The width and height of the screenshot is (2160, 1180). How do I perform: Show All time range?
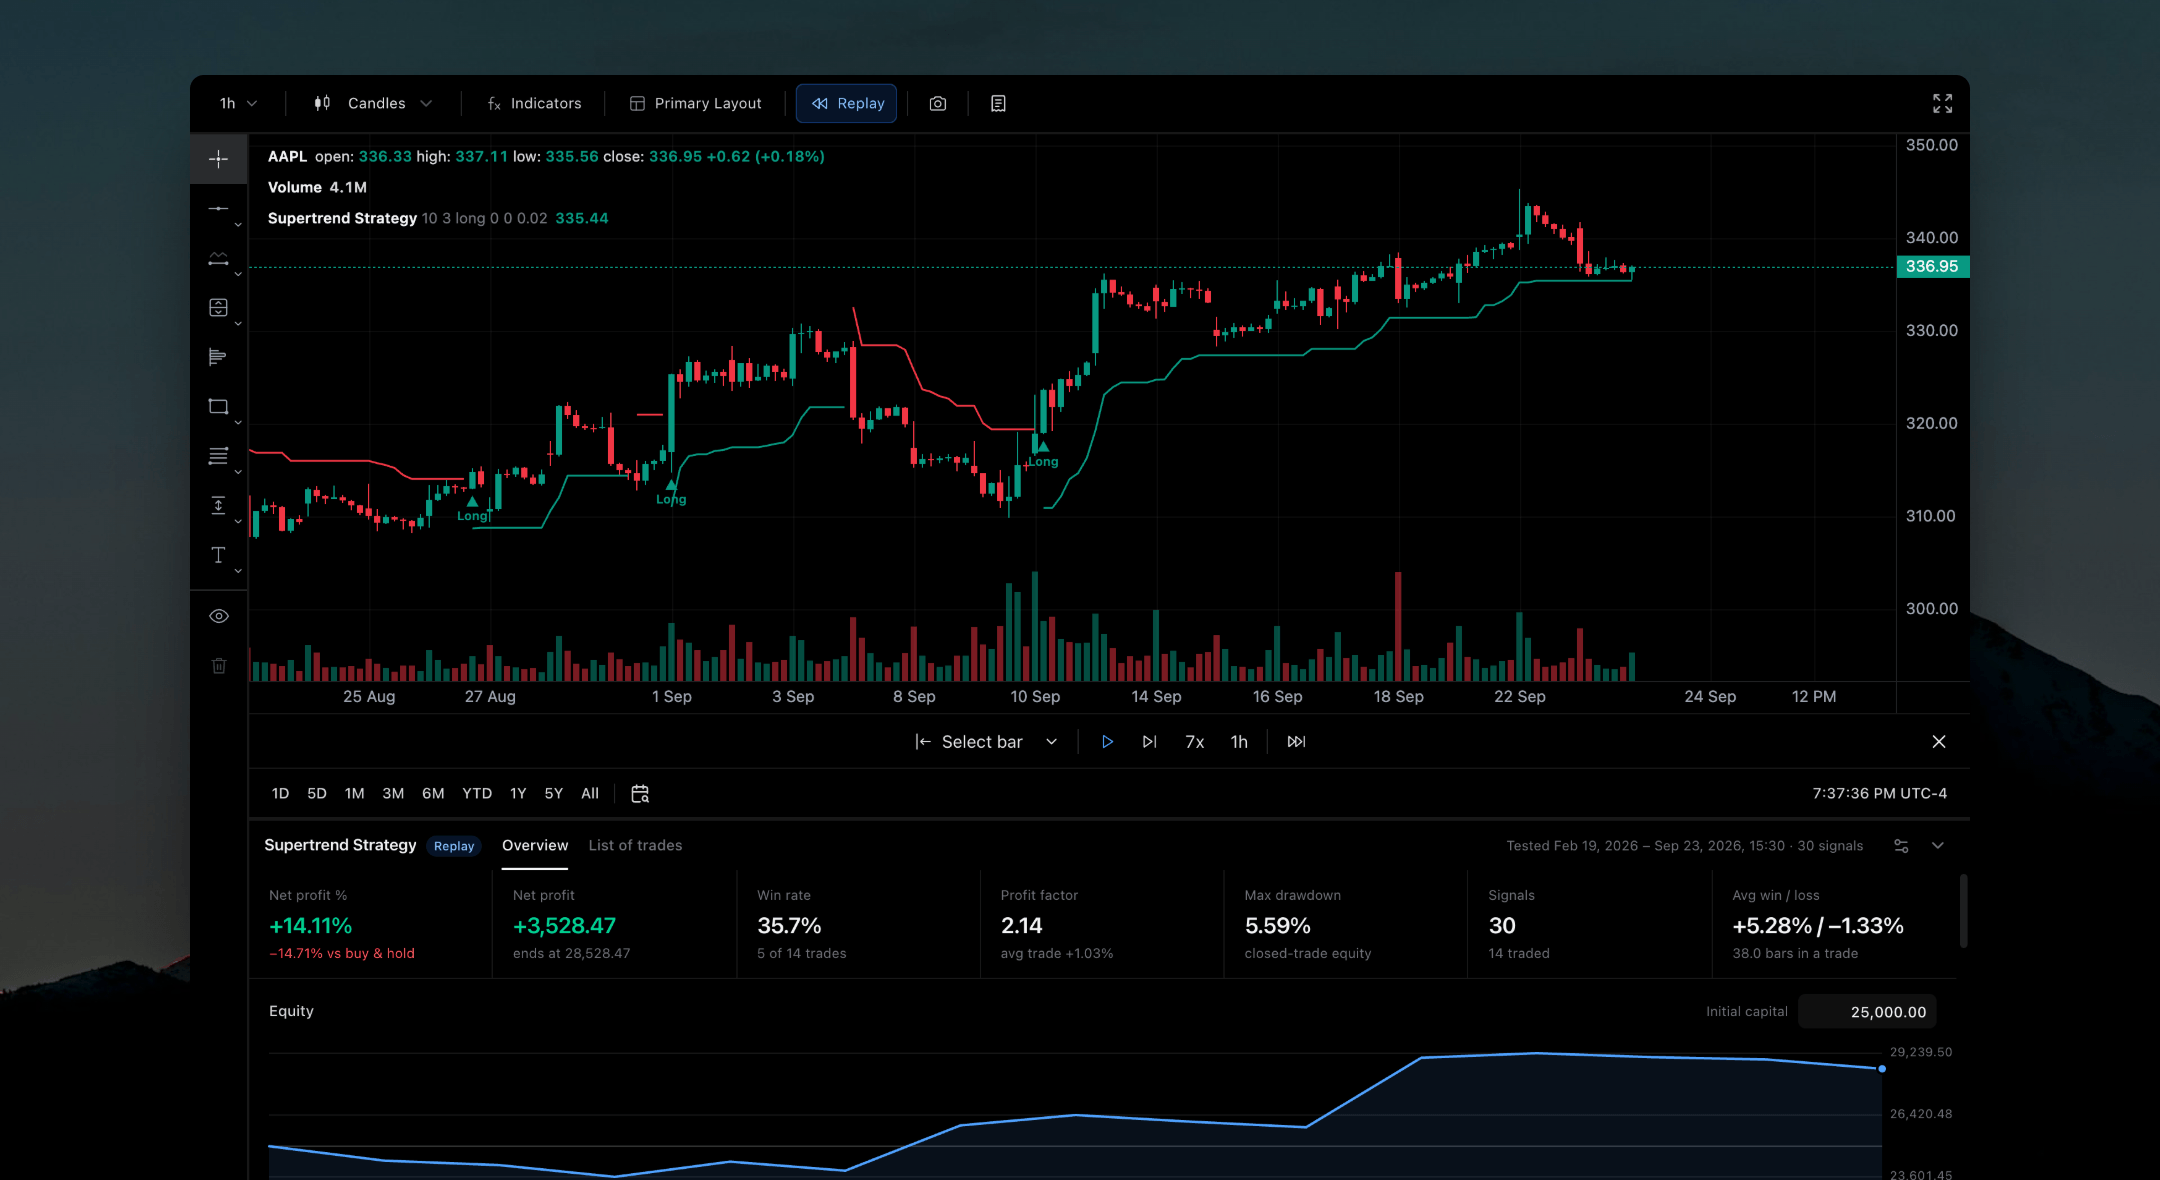point(590,794)
